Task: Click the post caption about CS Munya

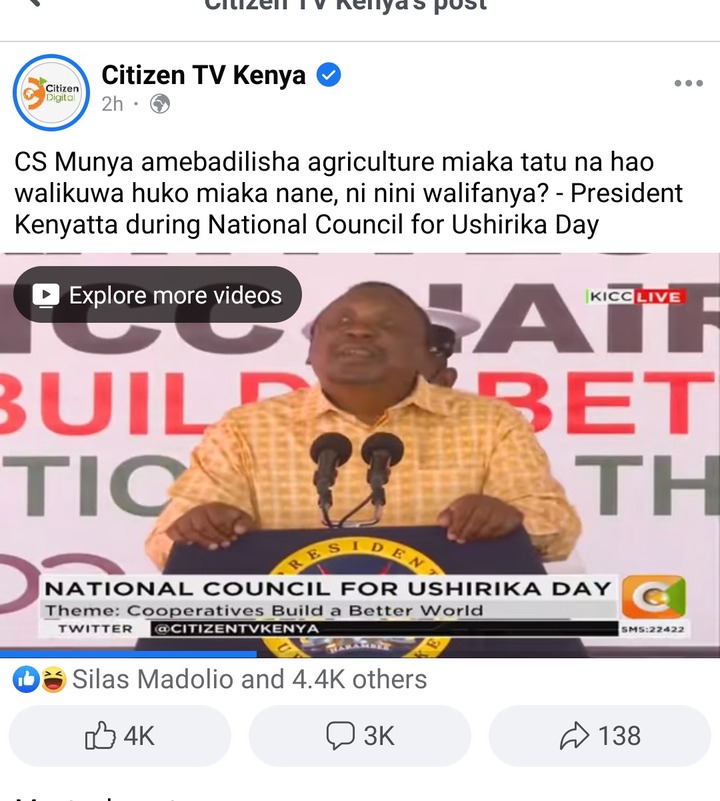Action: (x=349, y=193)
